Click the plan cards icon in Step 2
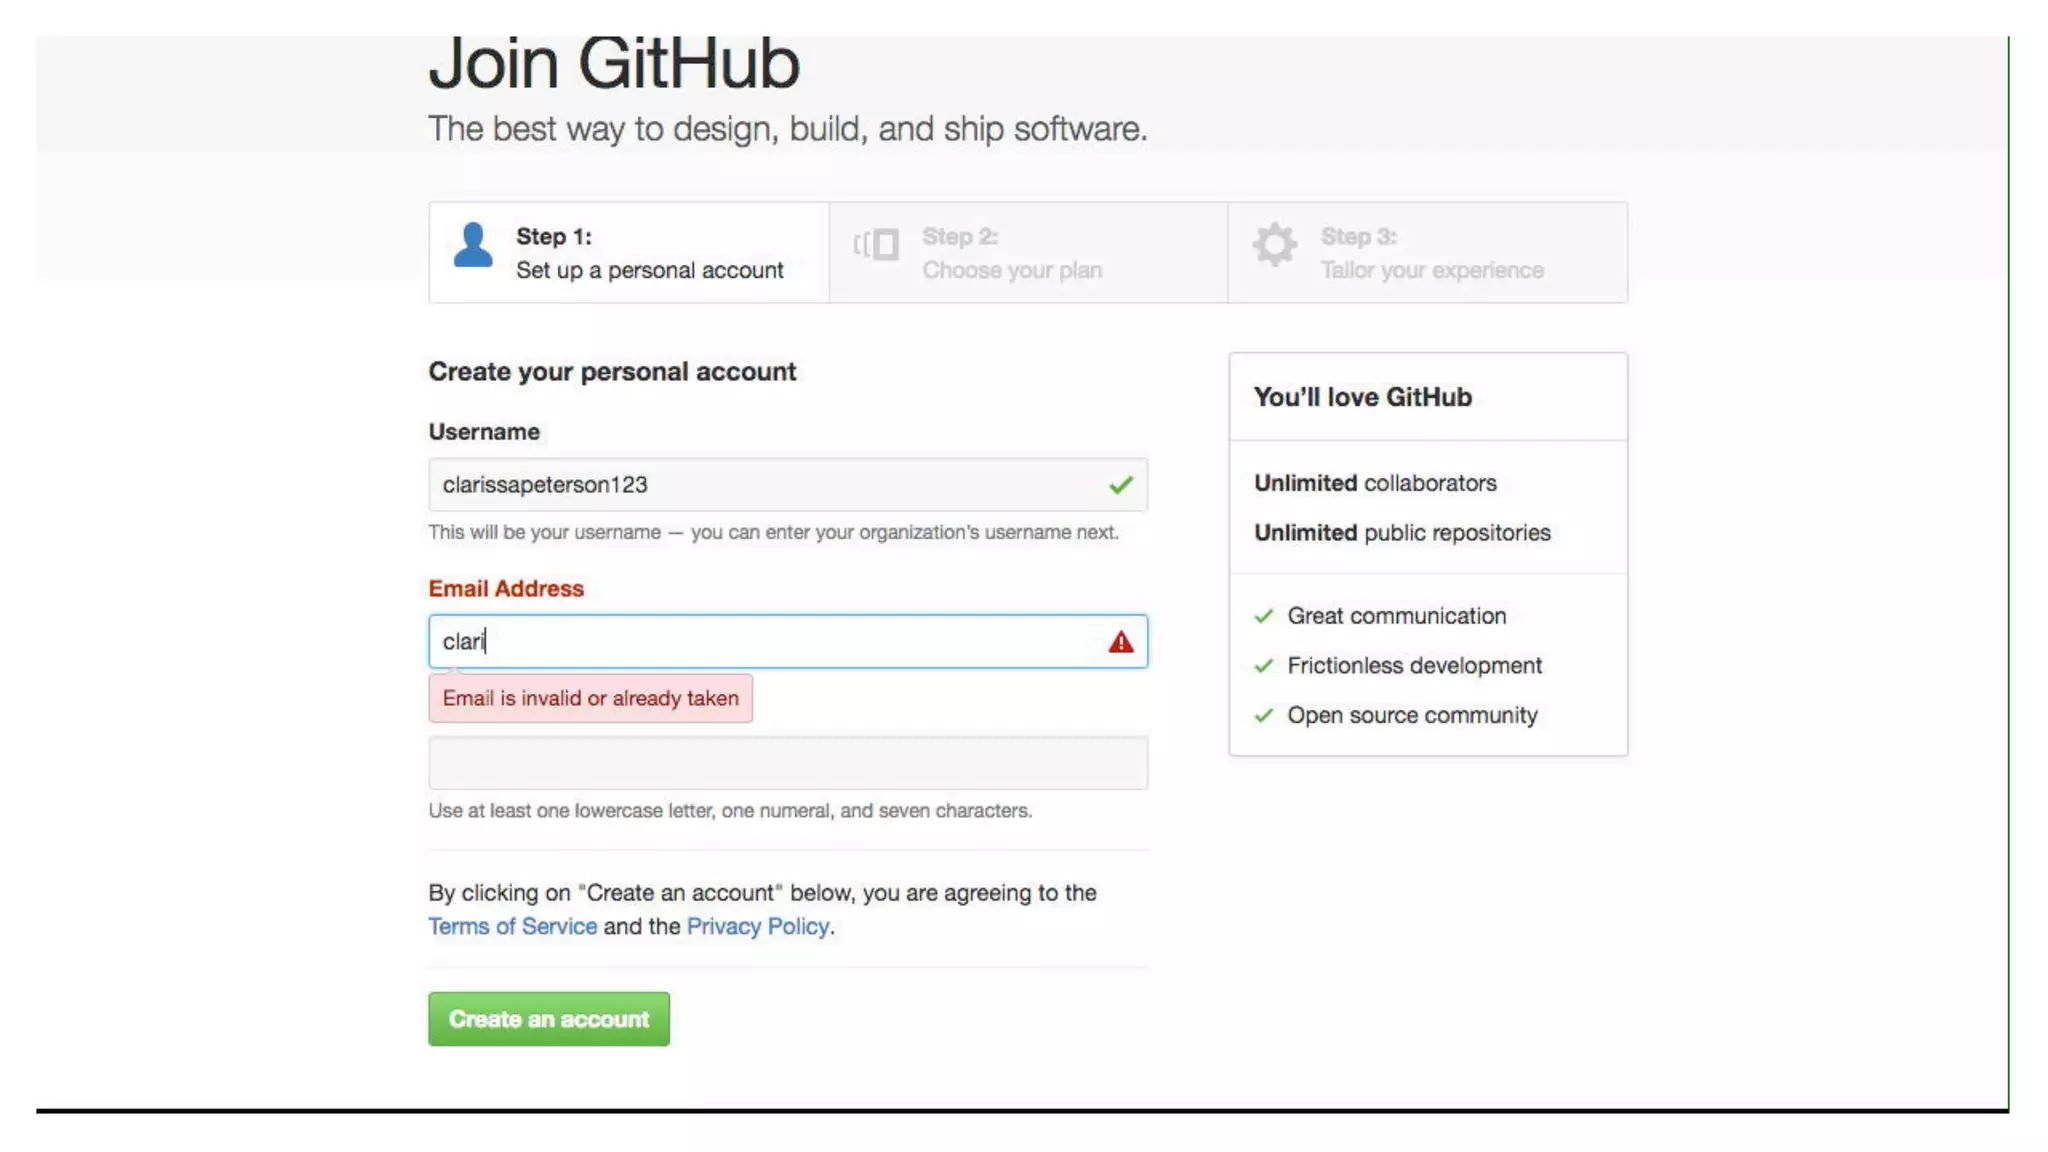This screenshot has height=1152, width=2048. tap(876, 245)
